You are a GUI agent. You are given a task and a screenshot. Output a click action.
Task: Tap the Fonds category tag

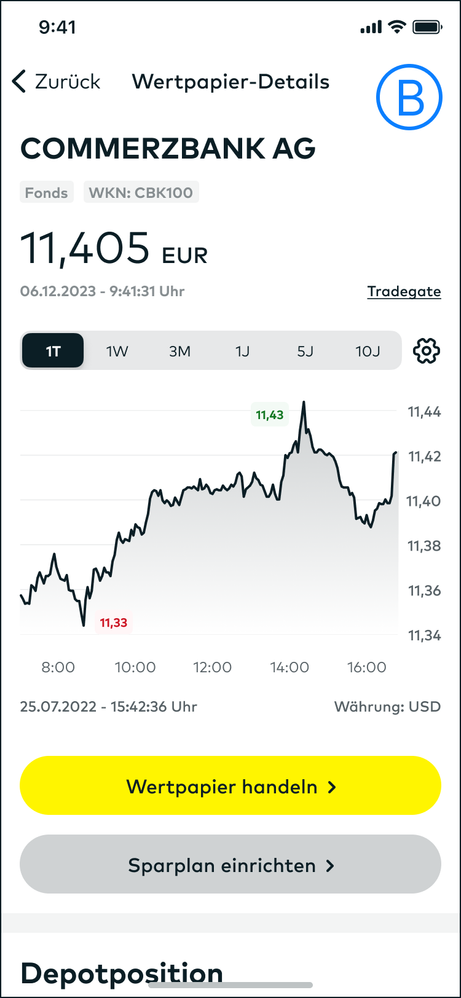coord(46,192)
